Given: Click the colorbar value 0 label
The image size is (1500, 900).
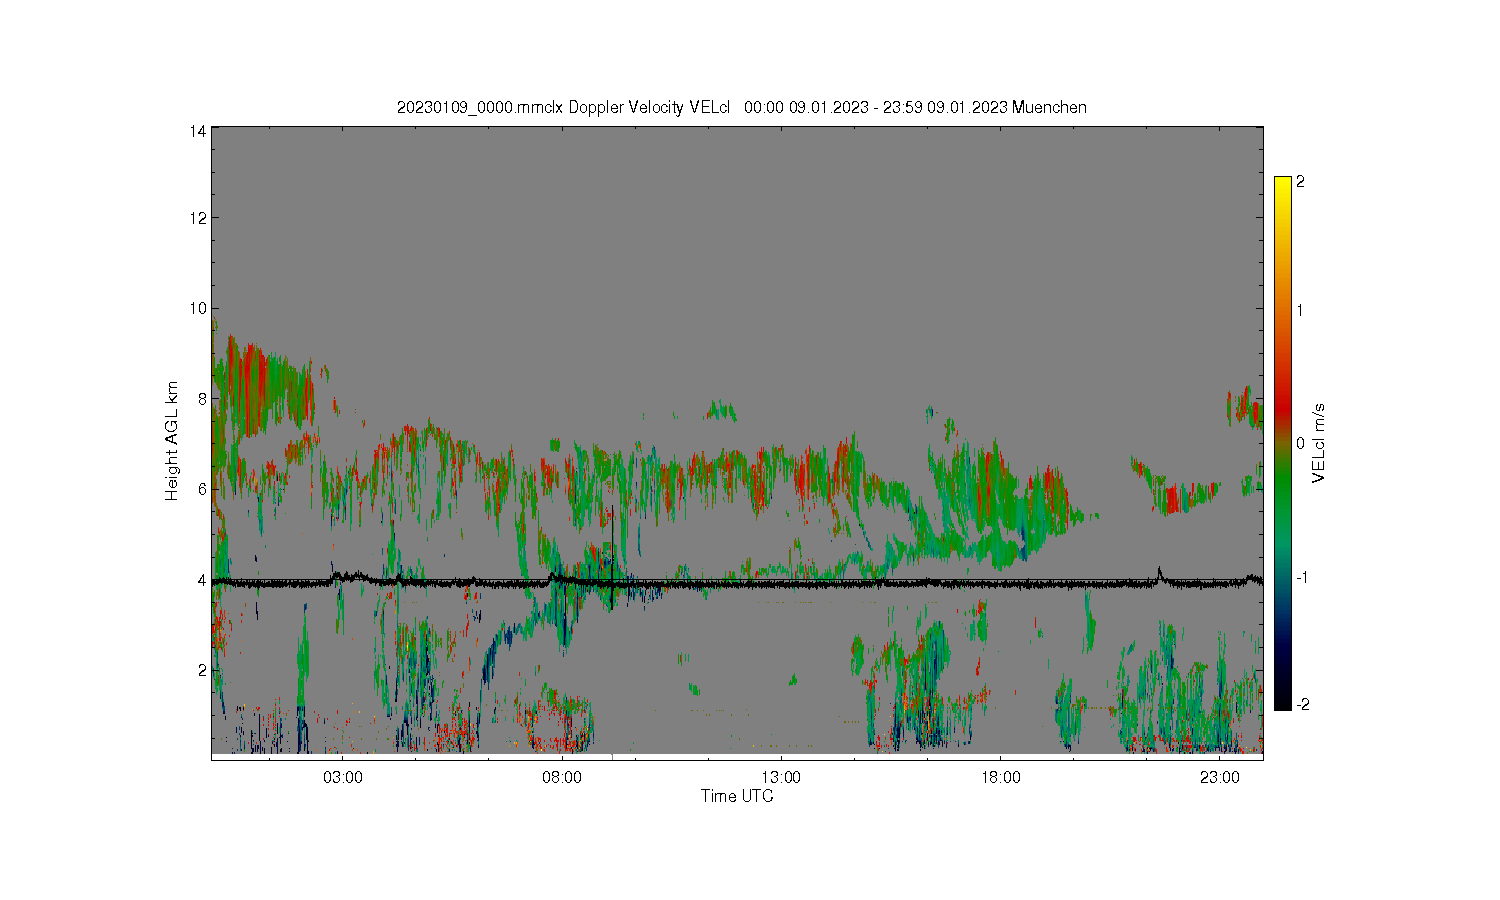Looking at the screenshot, I should click(1300, 443).
